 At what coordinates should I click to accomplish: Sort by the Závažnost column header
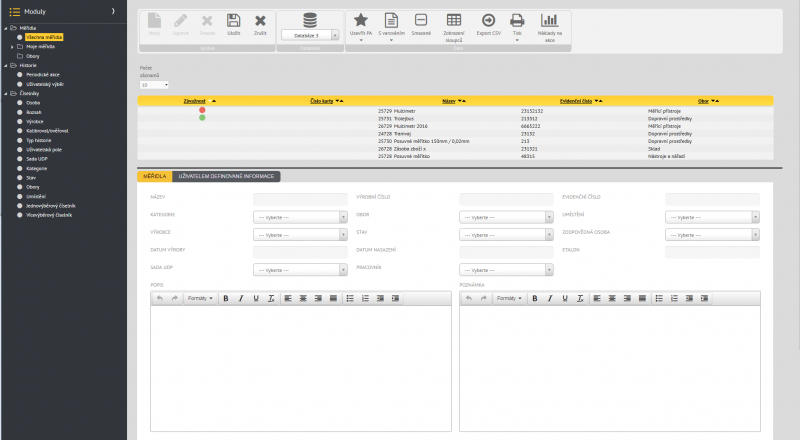pos(194,101)
